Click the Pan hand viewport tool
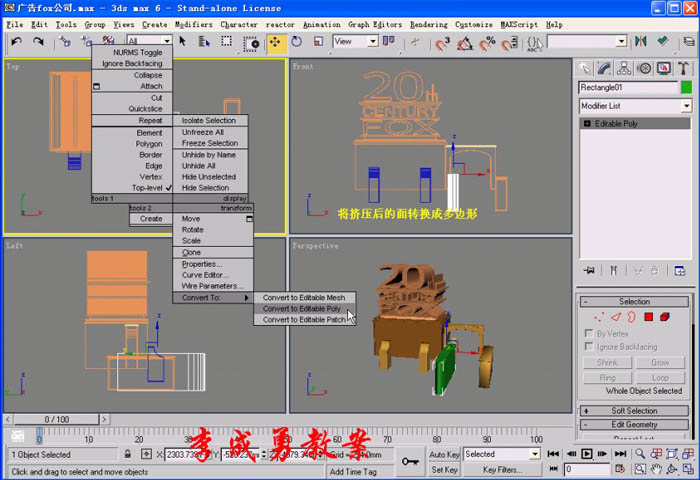The image size is (700, 480). tap(656, 469)
